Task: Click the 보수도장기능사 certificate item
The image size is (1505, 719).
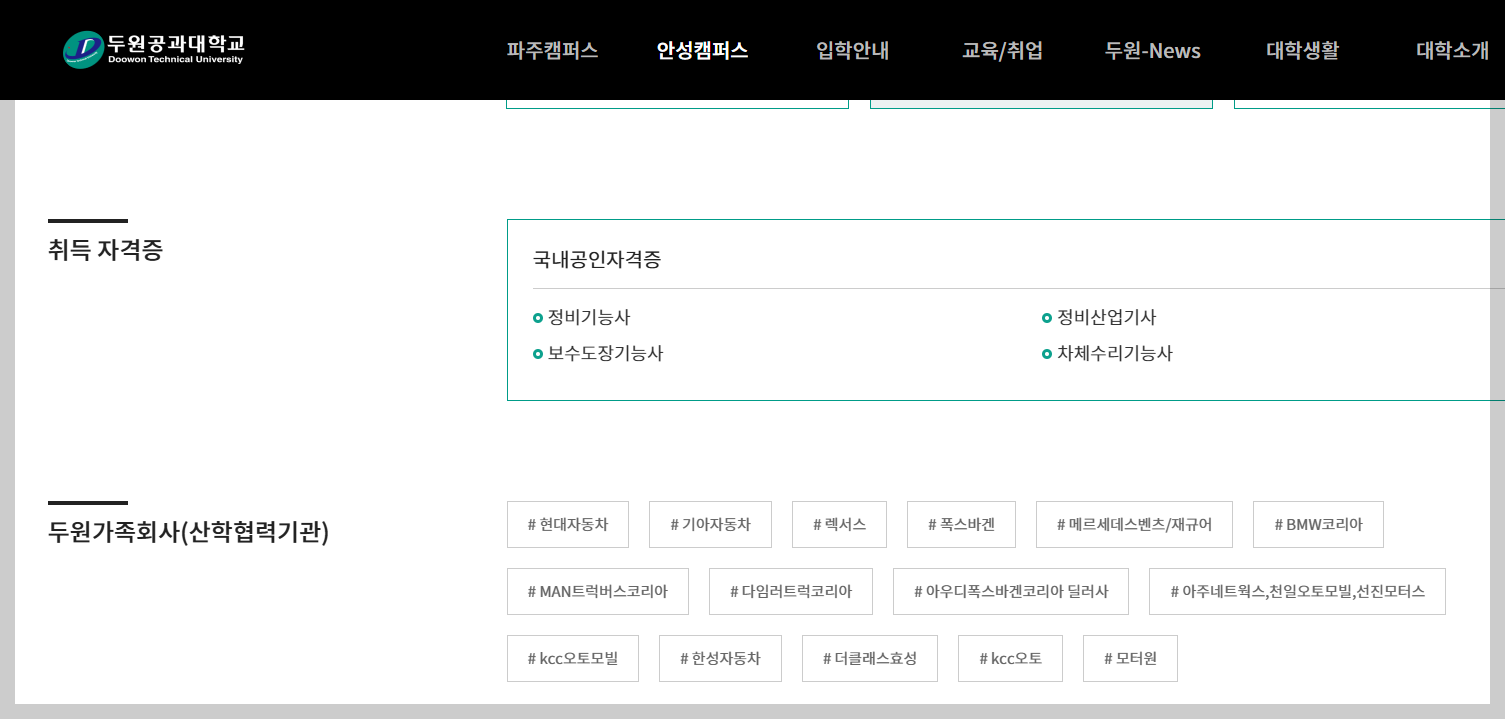Action: pyautogui.click(x=598, y=353)
